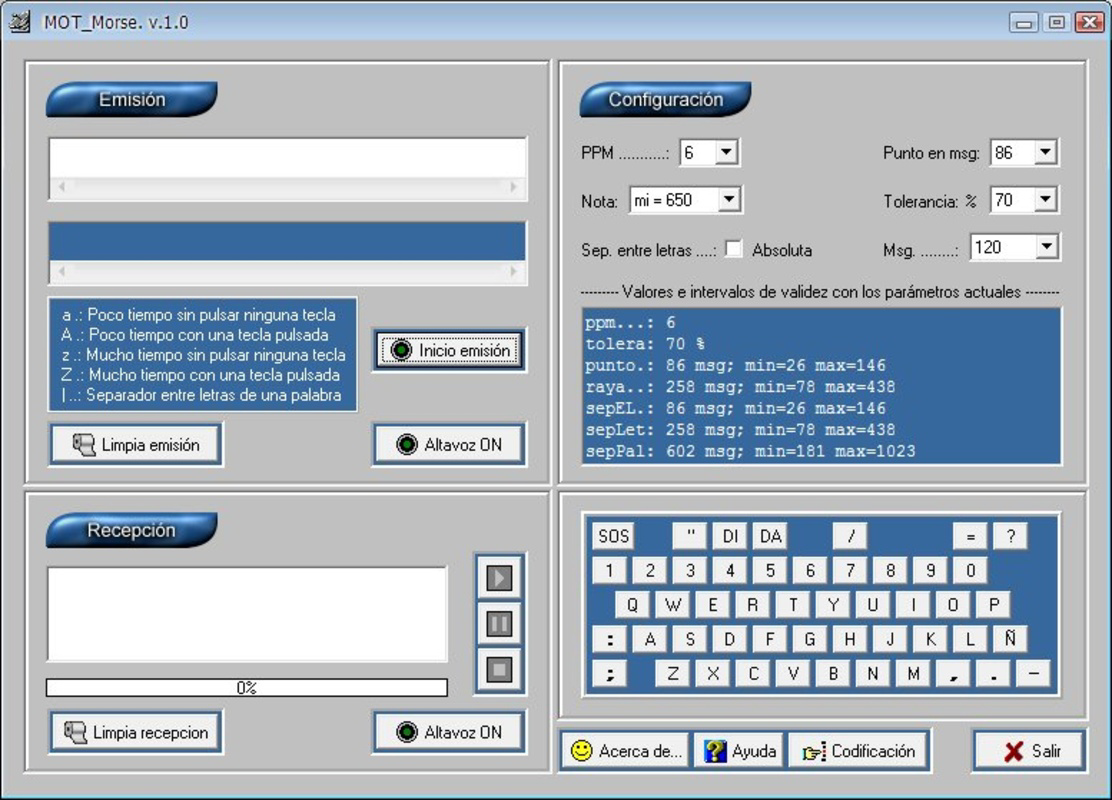Image resolution: width=1112 pixels, height=800 pixels.
Task: Click into the blue emission code field
Action: pyautogui.click(x=287, y=242)
